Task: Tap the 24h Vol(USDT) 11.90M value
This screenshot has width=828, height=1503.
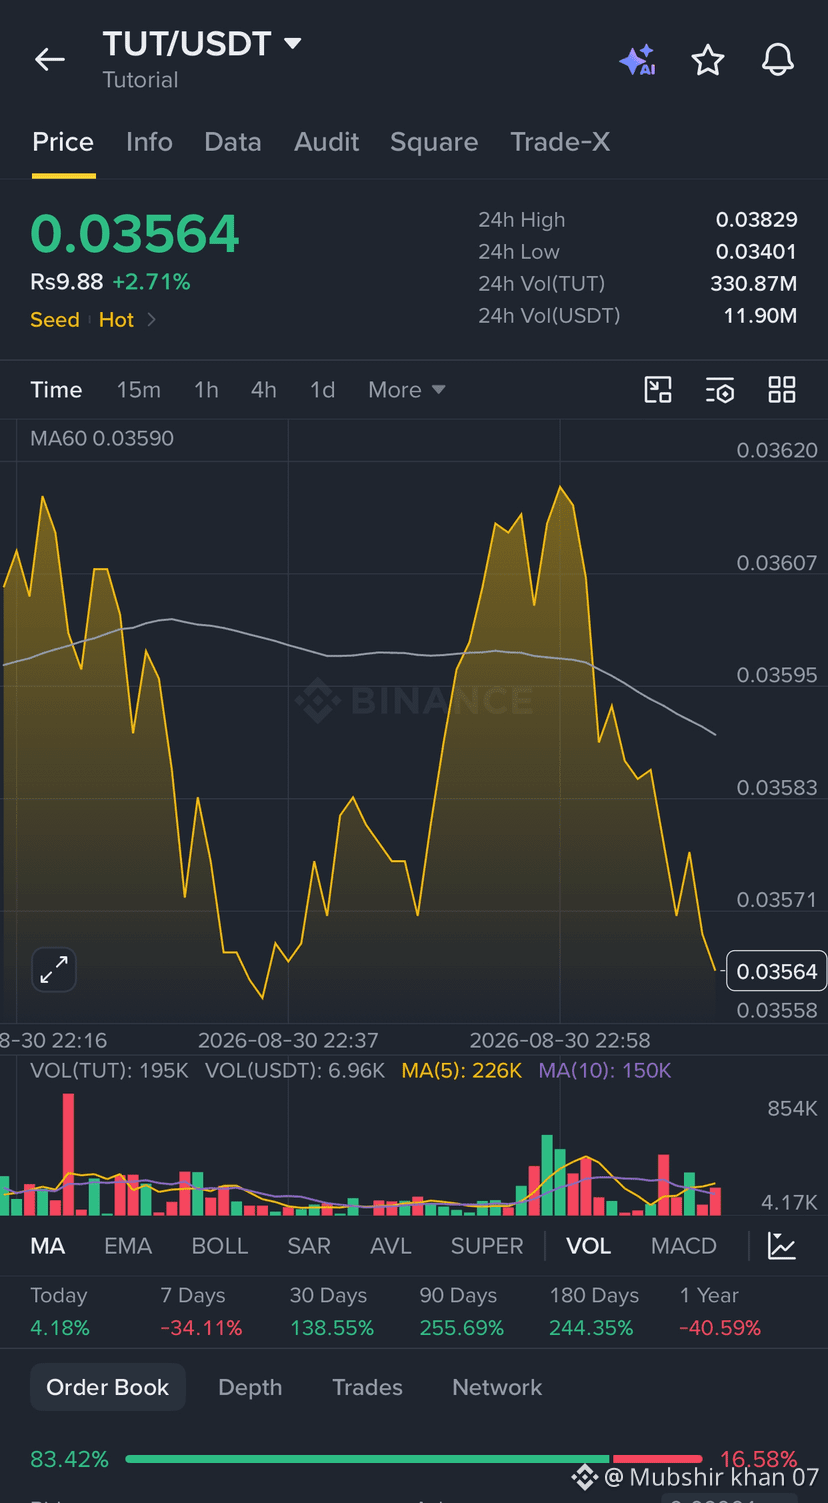Action: [760, 316]
